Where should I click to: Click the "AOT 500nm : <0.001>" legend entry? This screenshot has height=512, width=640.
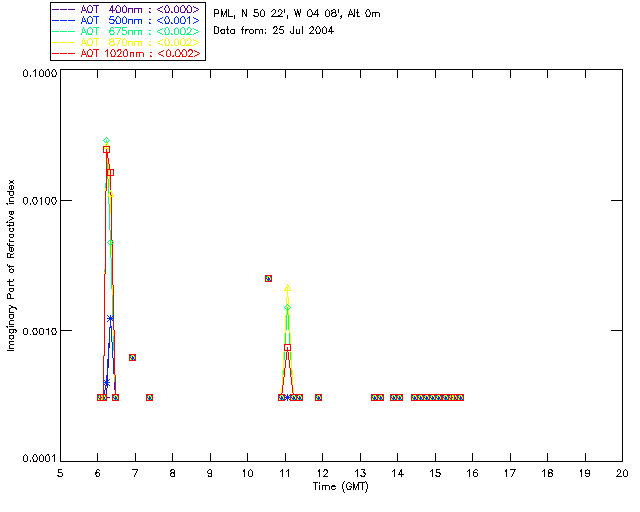(x=128, y=20)
